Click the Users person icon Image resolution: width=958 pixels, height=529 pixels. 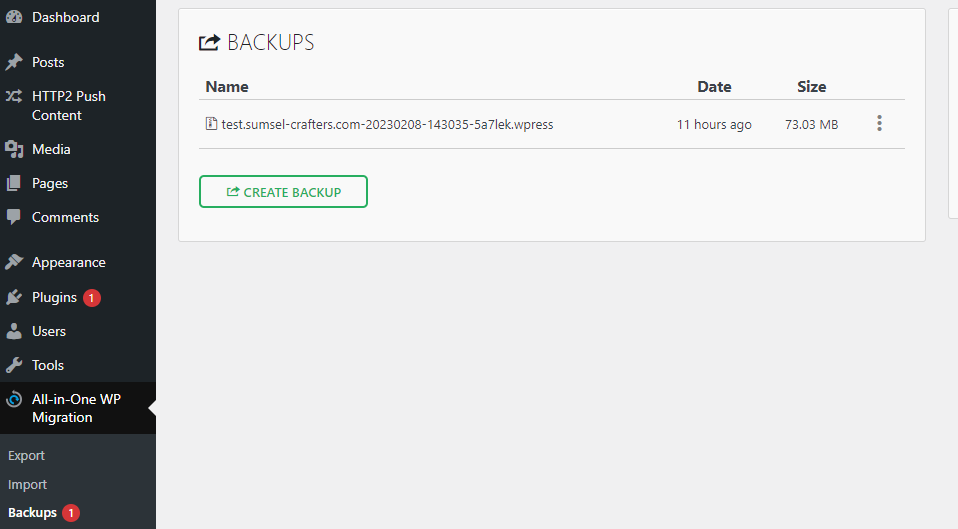click(x=14, y=331)
